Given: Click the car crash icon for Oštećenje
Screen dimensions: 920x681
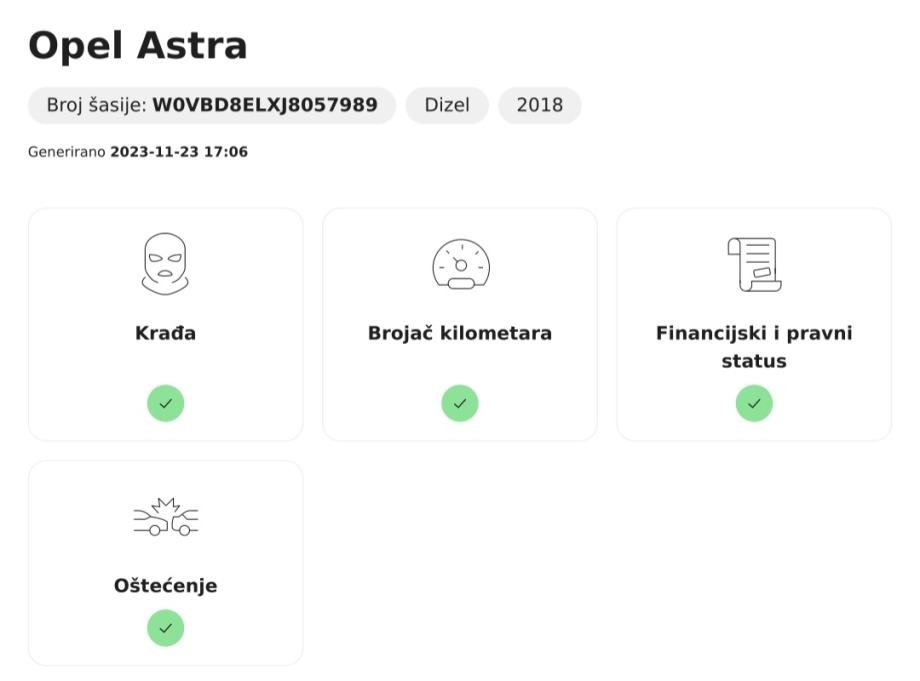Looking at the screenshot, I should click(x=165, y=517).
